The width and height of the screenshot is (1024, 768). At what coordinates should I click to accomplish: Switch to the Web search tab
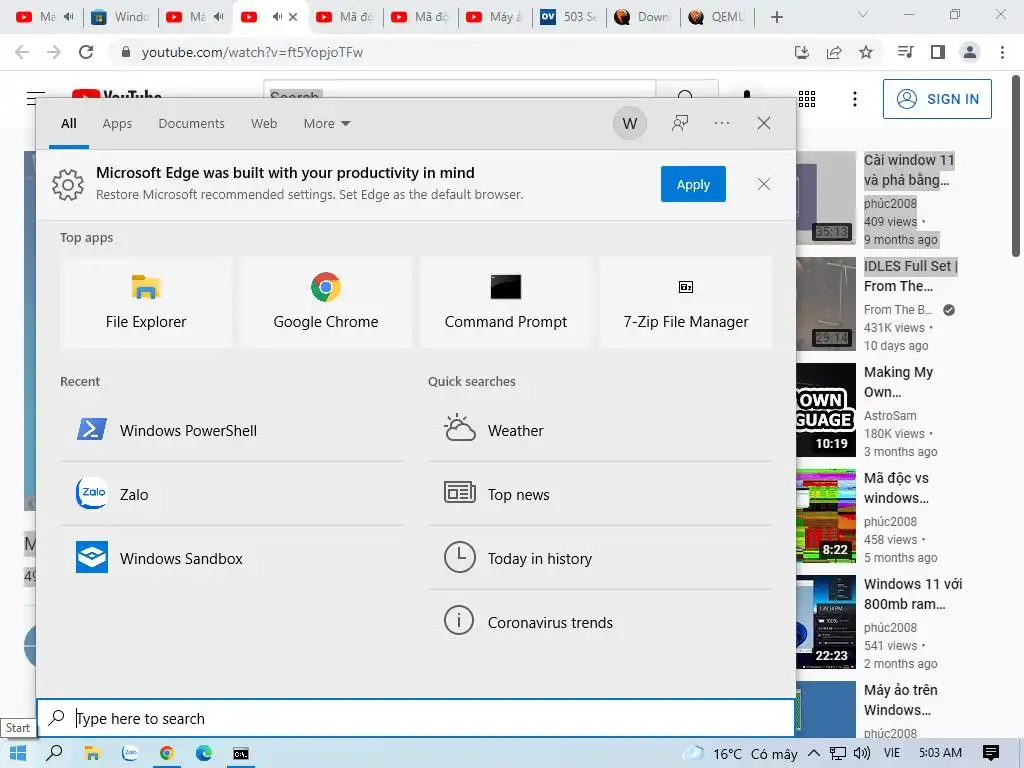pos(264,123)
